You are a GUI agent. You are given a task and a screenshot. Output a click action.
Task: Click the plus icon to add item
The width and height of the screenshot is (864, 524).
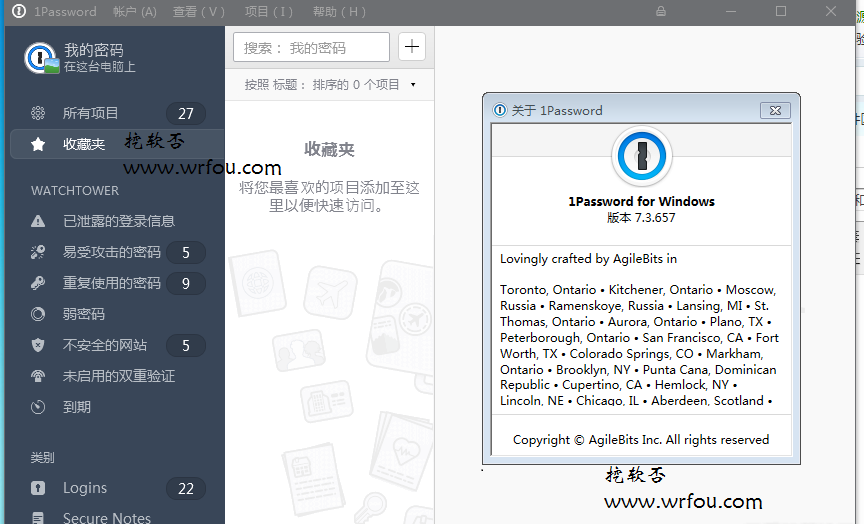click(x=412, y=47)
